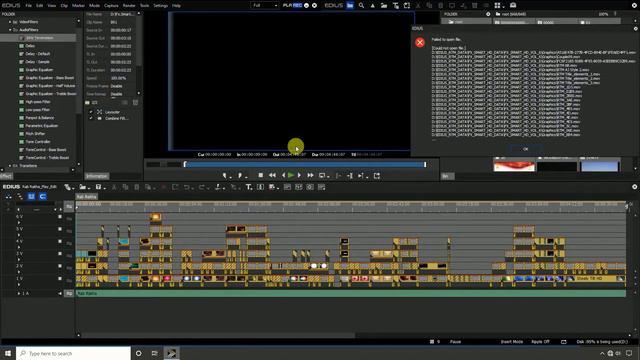Toggle the 2 V track video mute
This screenshot has width=640, height=360.
(x=60, y=266)
